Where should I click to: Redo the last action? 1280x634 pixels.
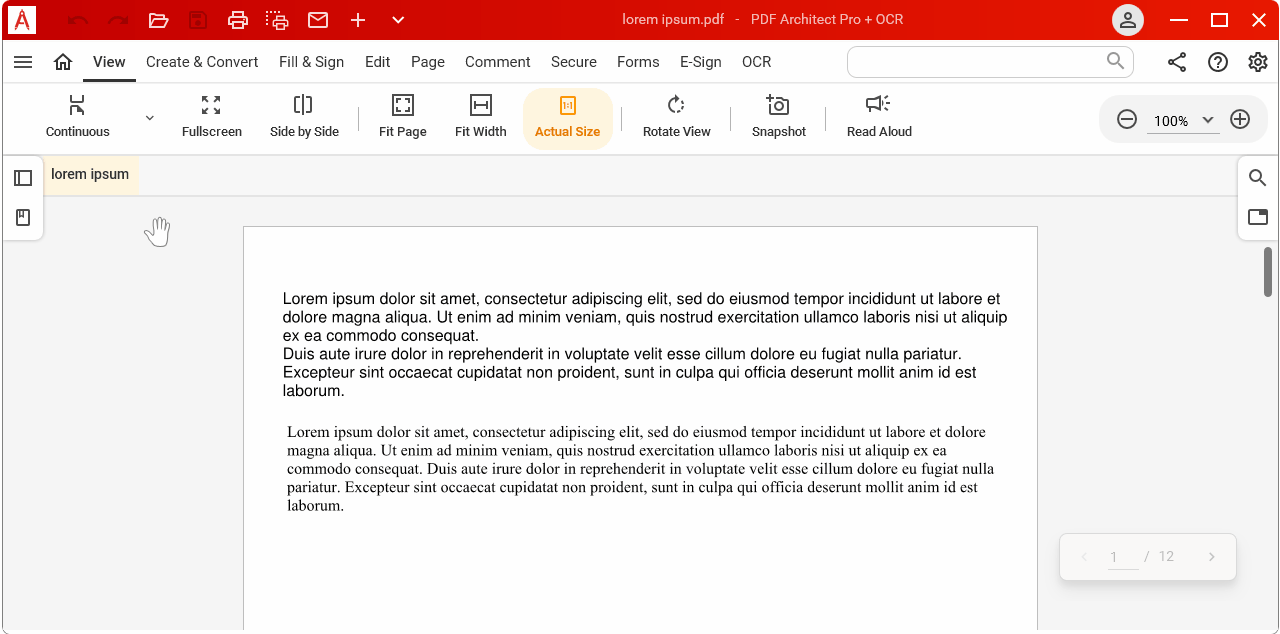(118, 20)
